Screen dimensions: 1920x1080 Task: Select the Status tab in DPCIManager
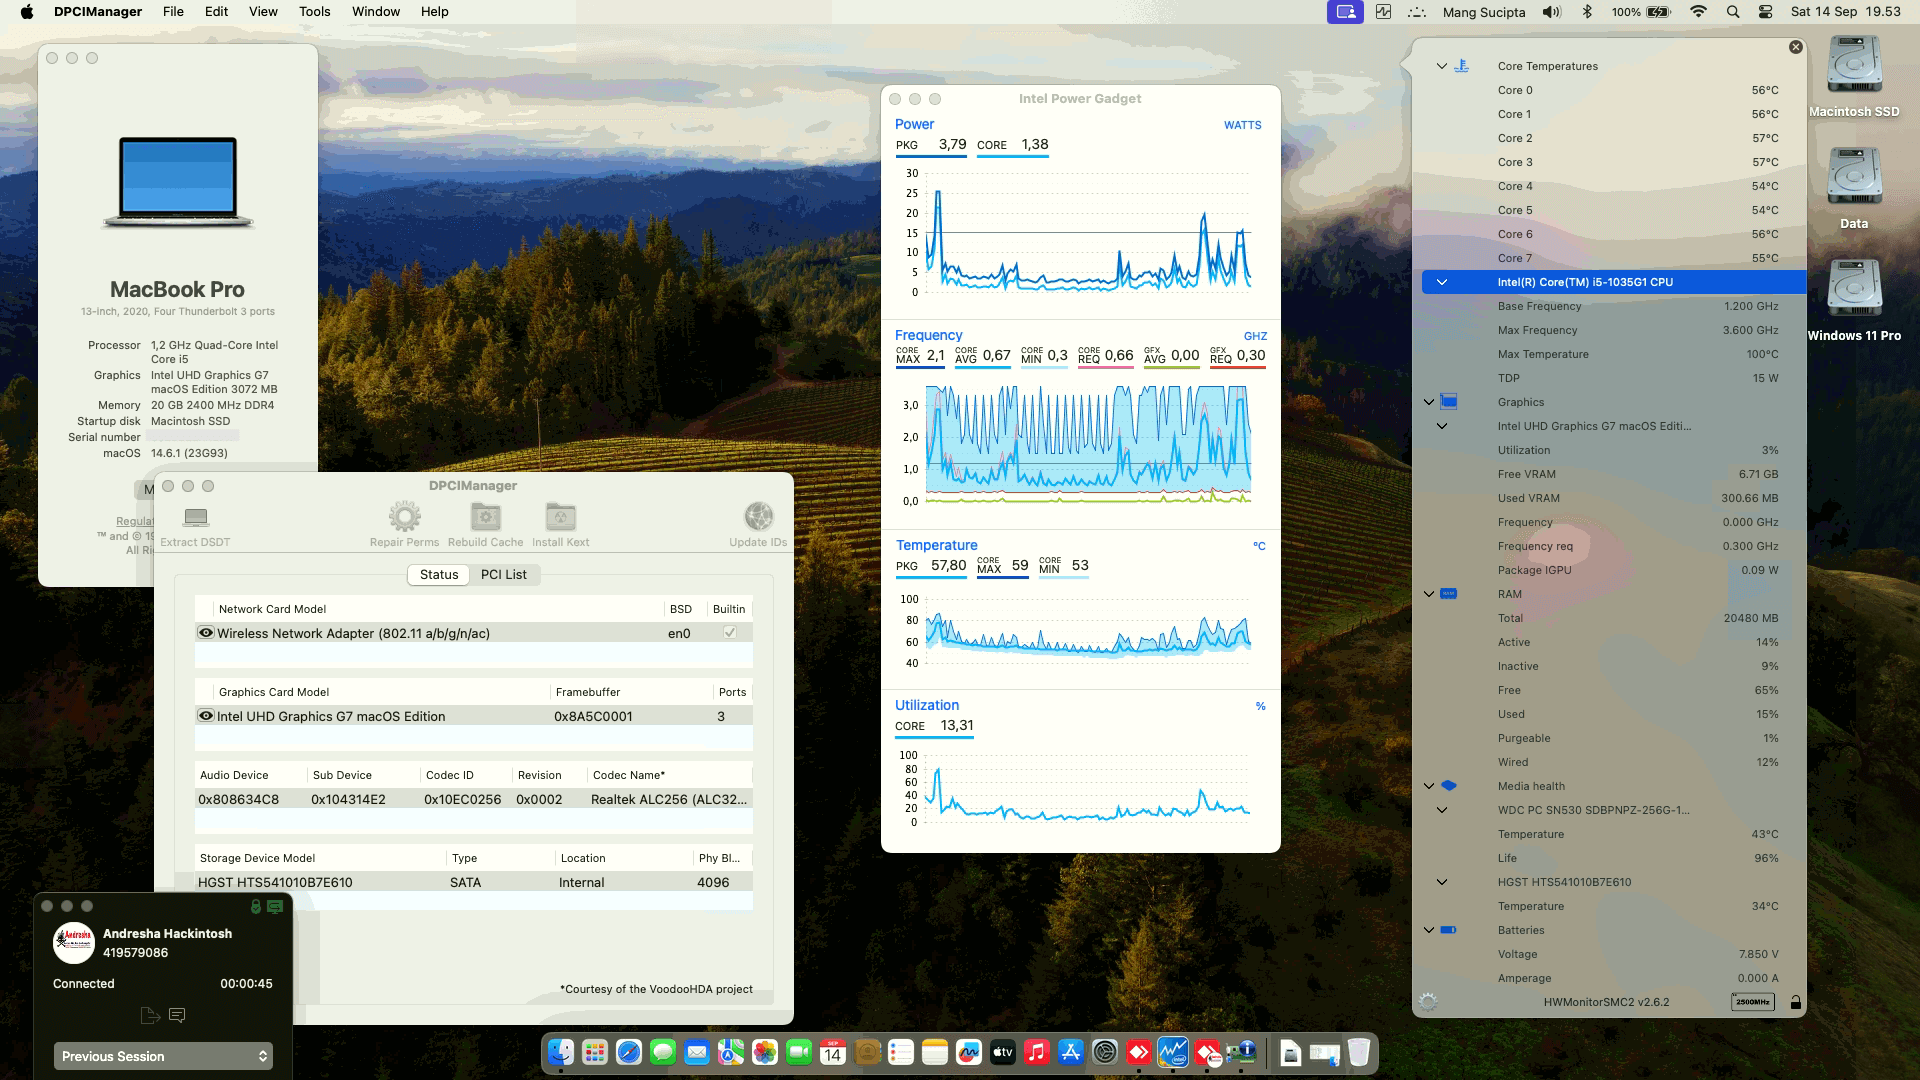(x=439, y=574)
